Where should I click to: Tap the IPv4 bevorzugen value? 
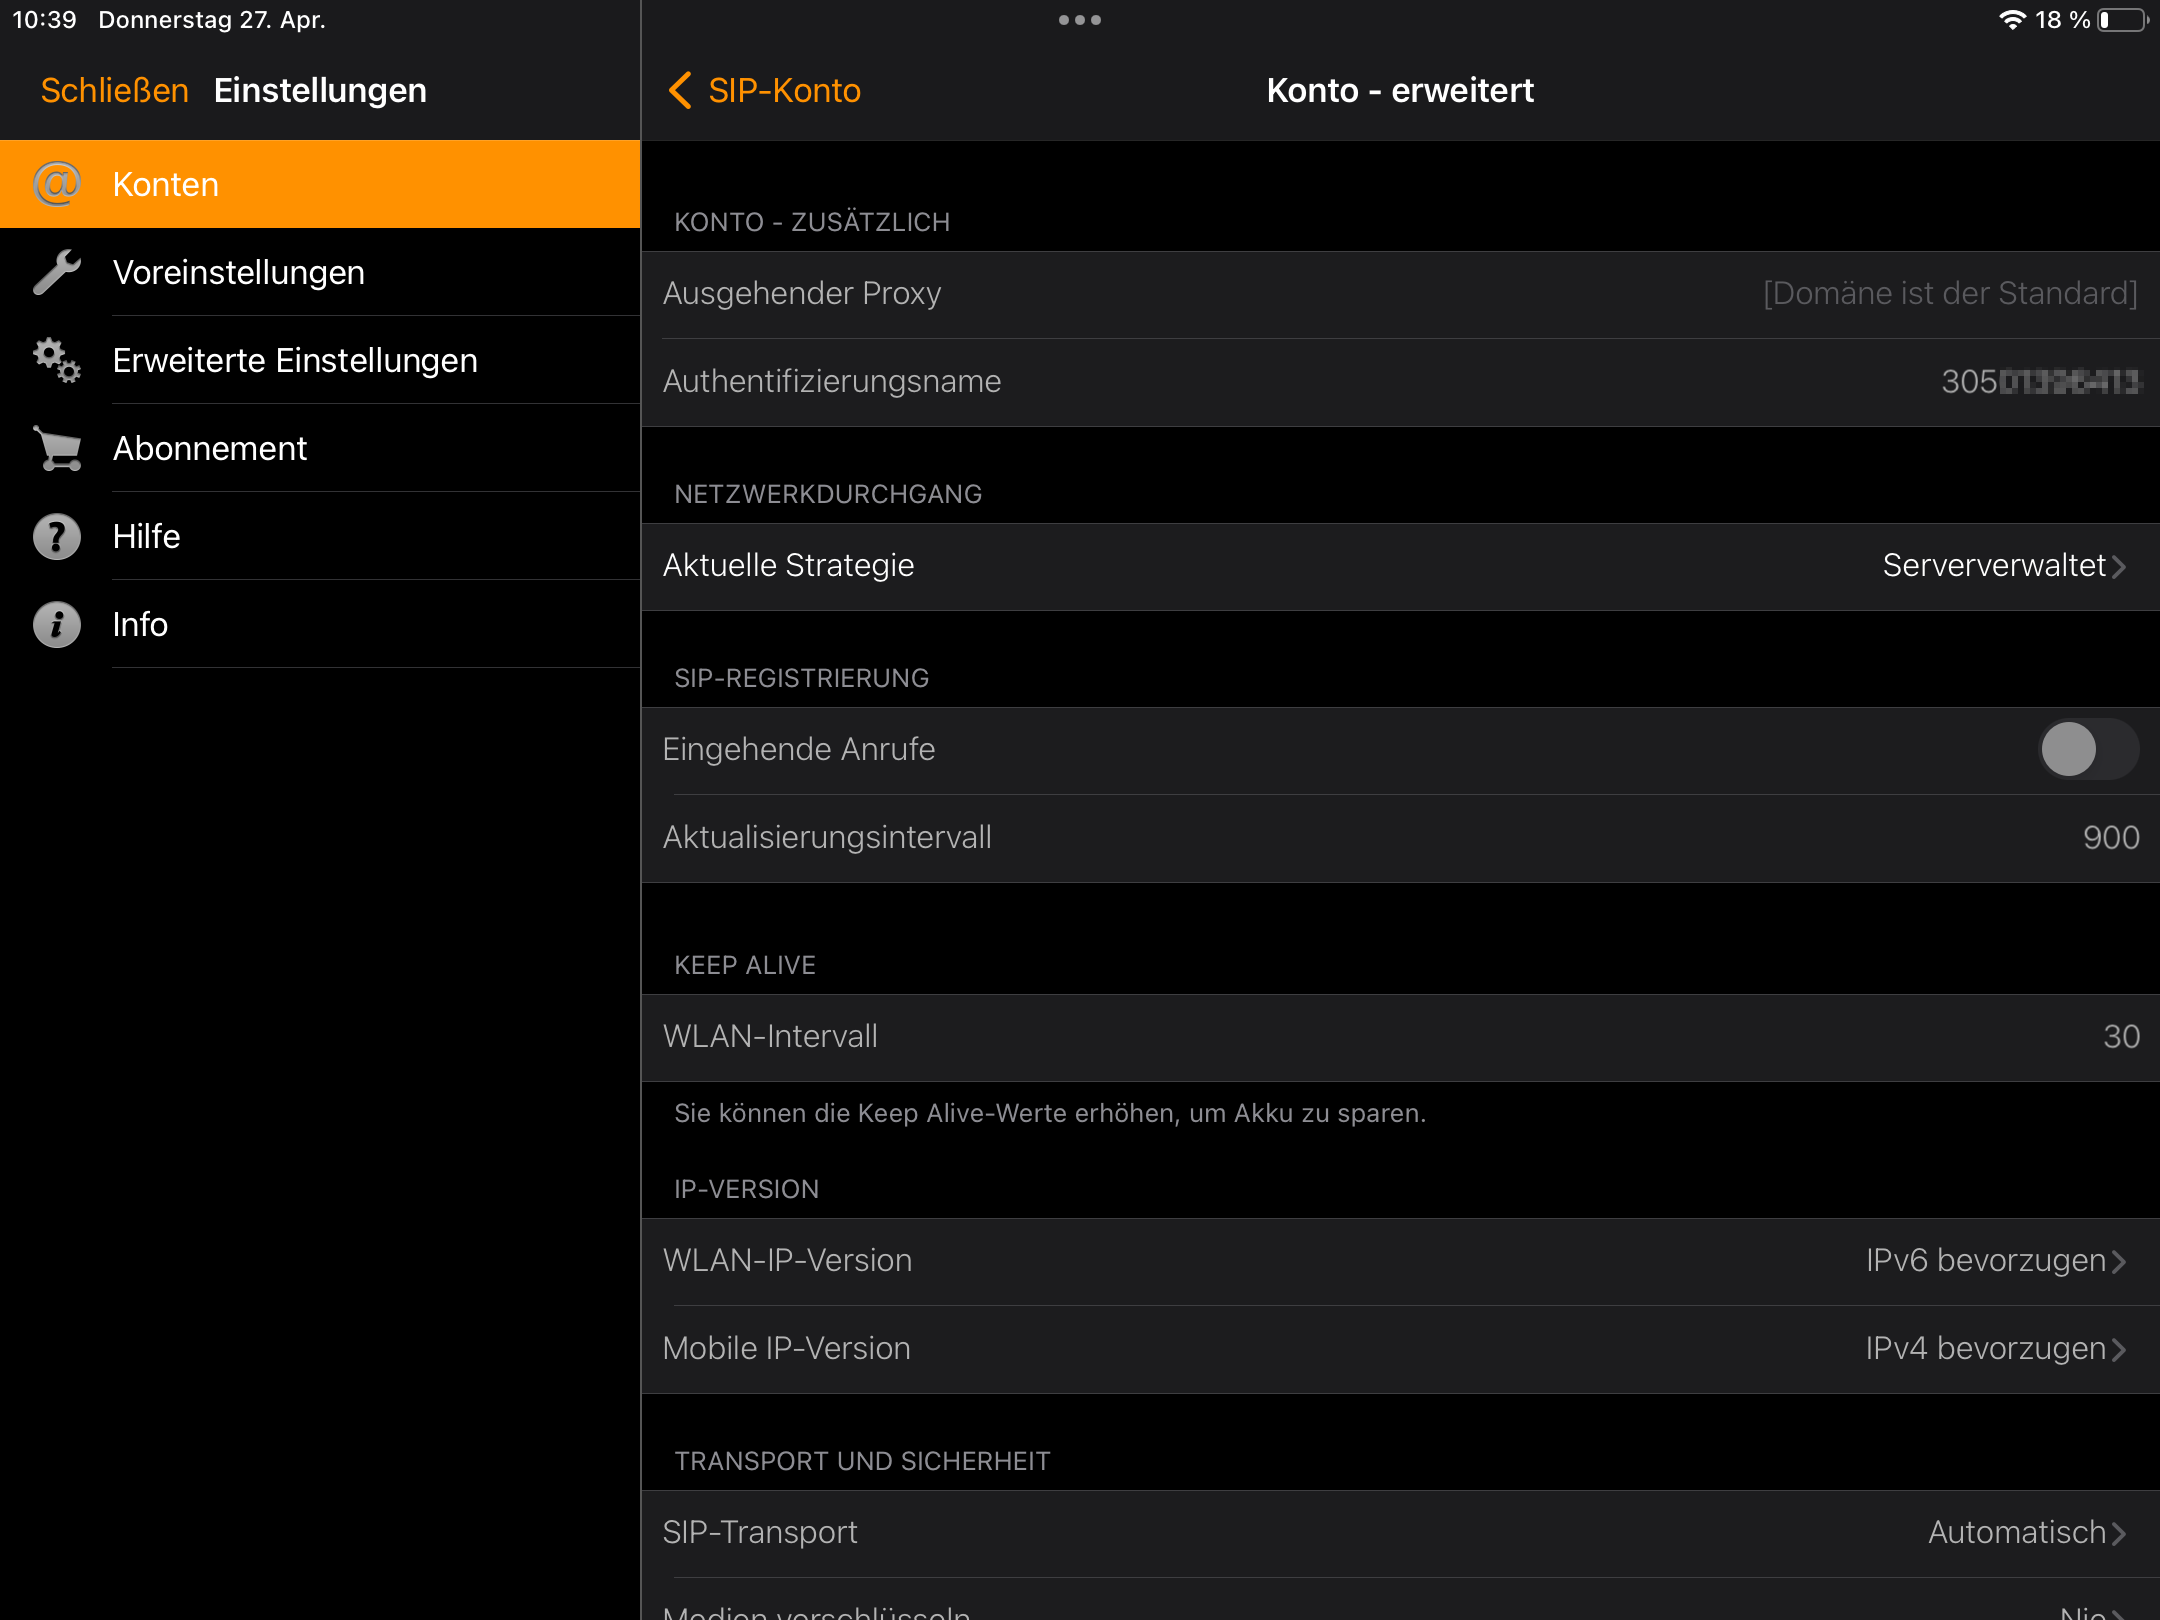coord(1986,1348)
